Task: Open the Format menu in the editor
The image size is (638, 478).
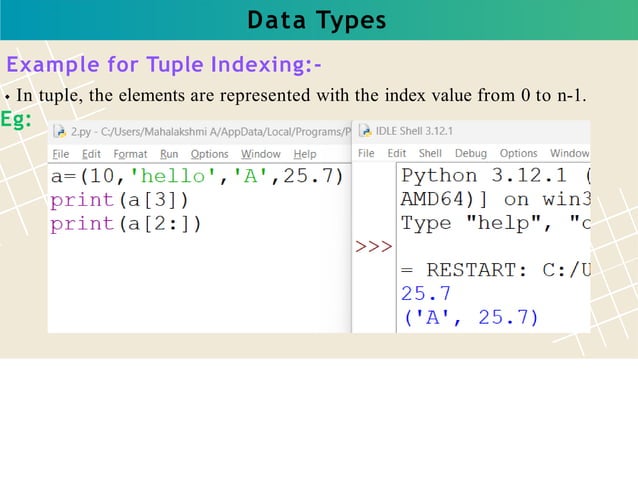Action: click(x=130, y=154)
